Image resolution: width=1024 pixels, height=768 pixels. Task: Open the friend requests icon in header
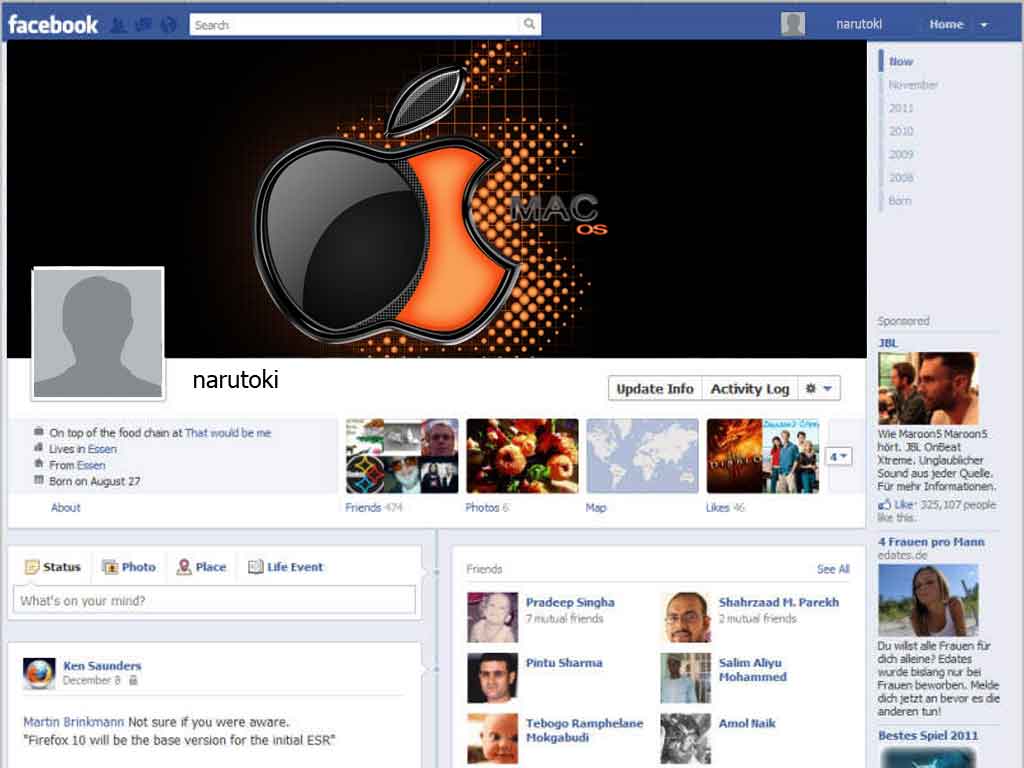pos(118,25)
